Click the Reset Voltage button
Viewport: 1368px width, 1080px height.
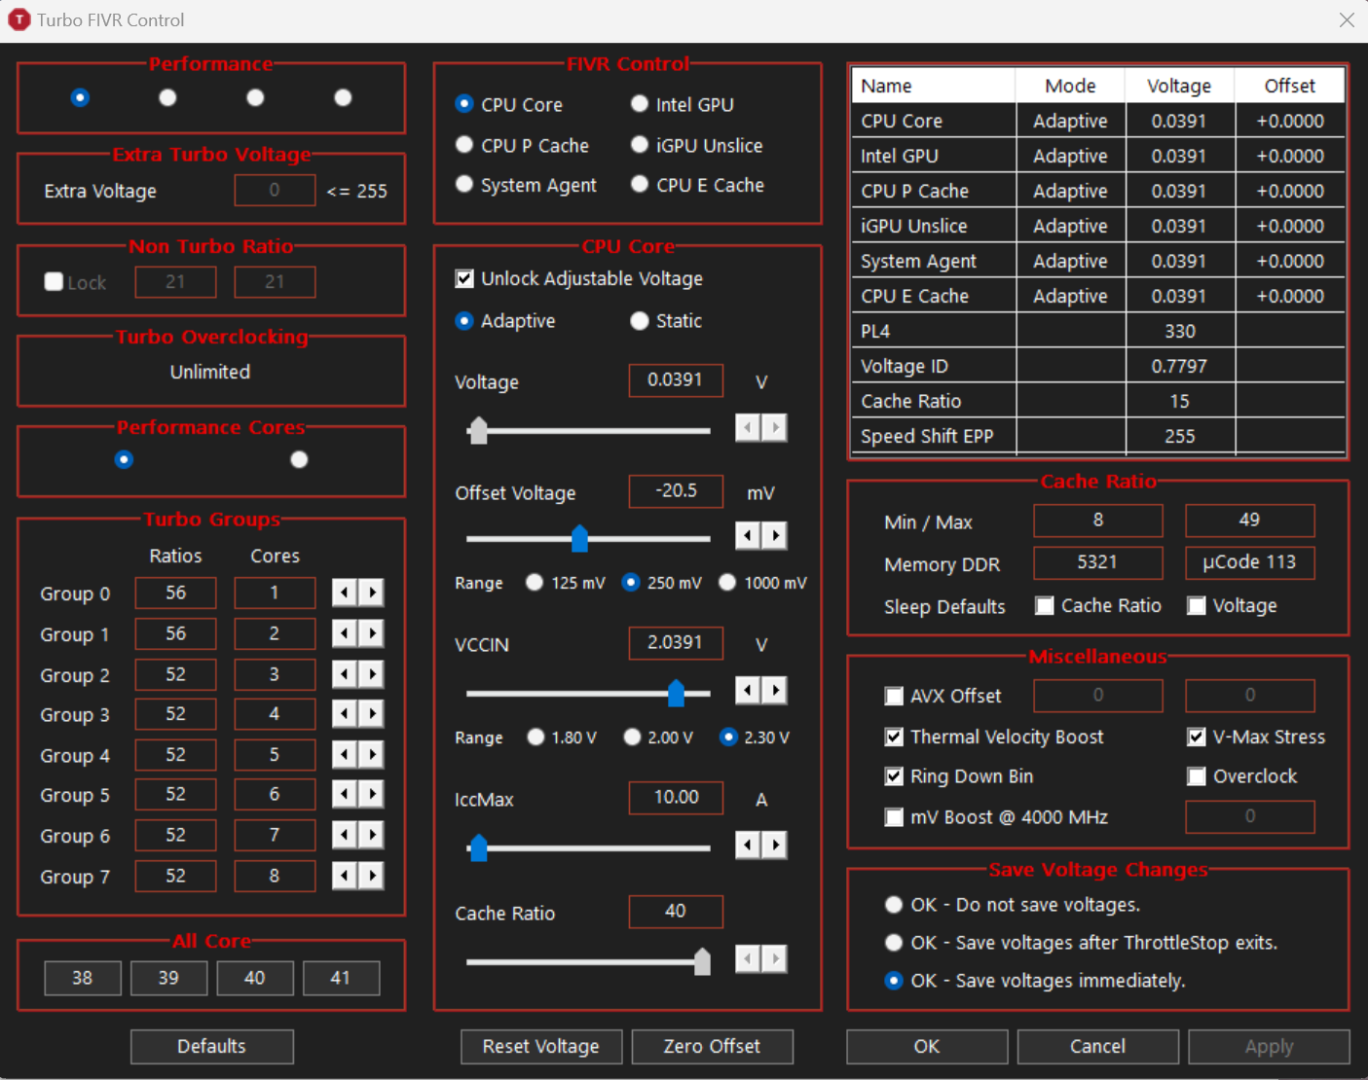(541, 1047)
